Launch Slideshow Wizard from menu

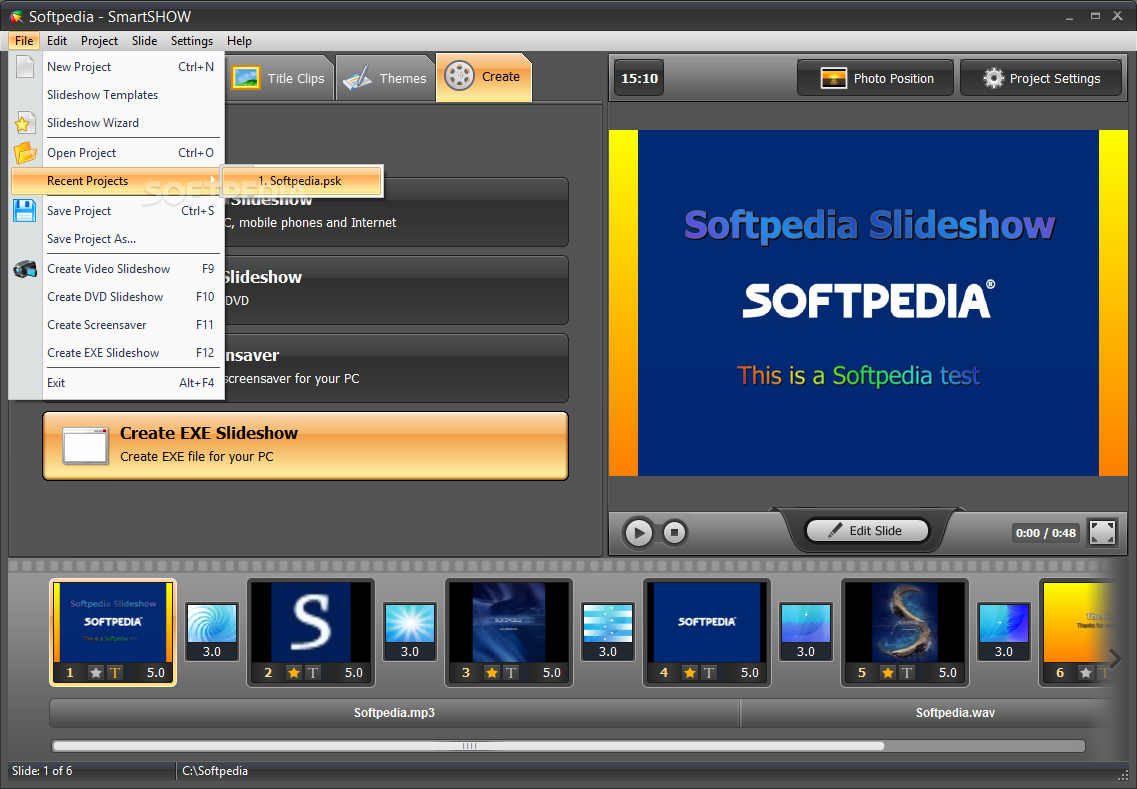131,123
